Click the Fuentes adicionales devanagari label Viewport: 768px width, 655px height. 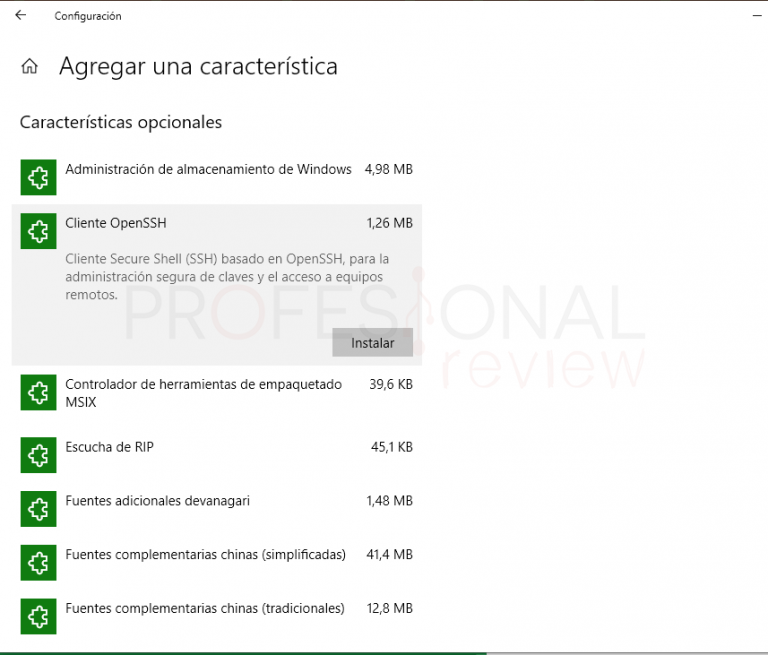[x=157, y=501]
